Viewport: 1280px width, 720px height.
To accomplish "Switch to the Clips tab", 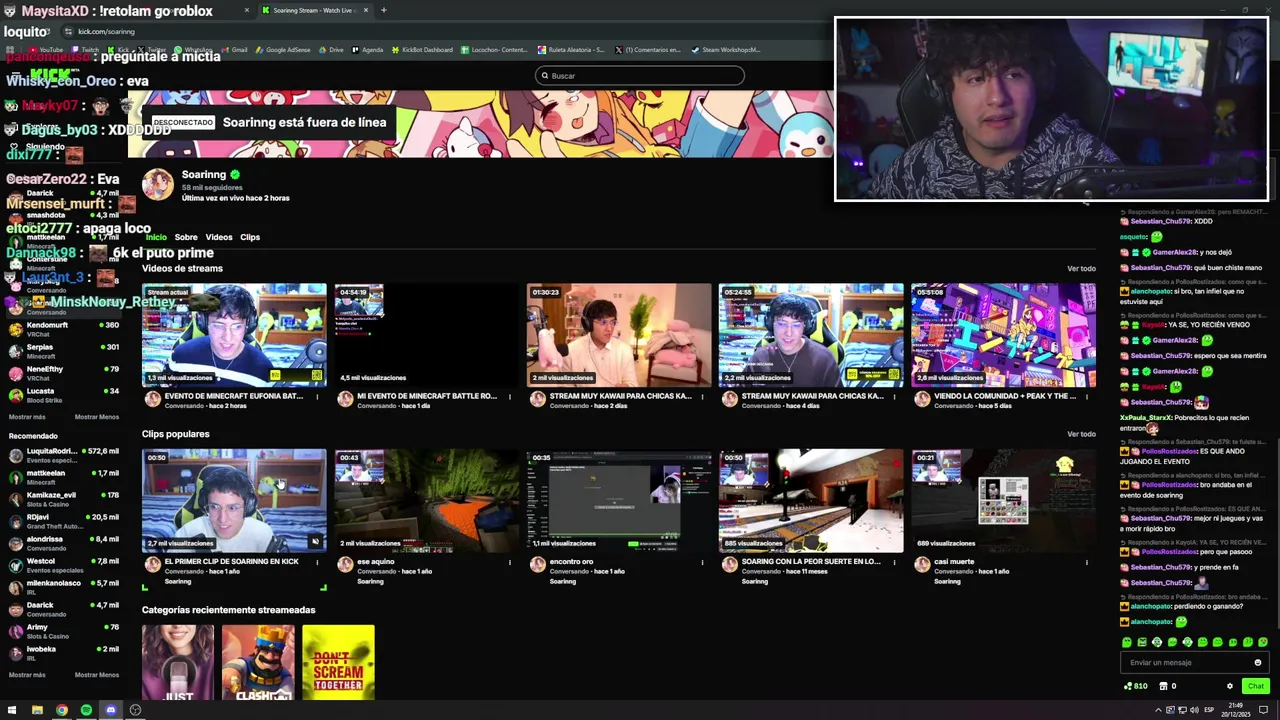I will [x=250, y=237].
